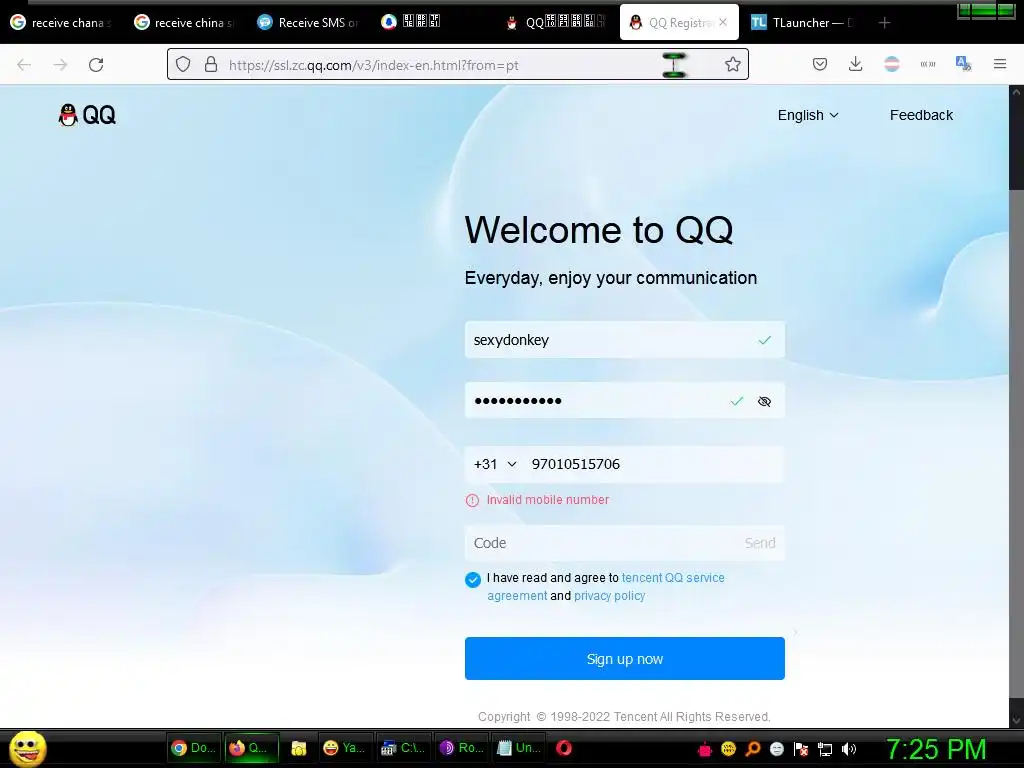Expand the English language dropdown
This screenshot has width=1024, height=768.
click(808, 115)
